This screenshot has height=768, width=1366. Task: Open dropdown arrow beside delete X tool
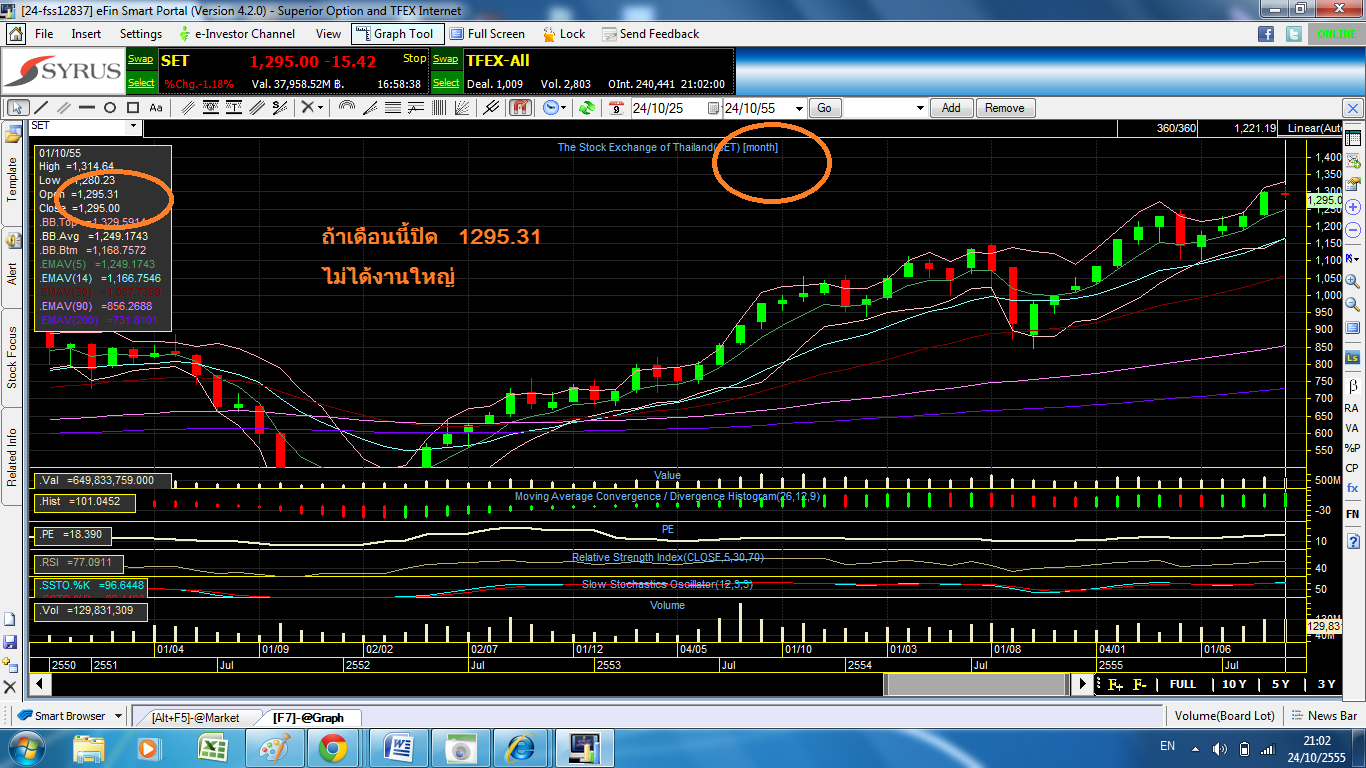click(x=320, y=108)
